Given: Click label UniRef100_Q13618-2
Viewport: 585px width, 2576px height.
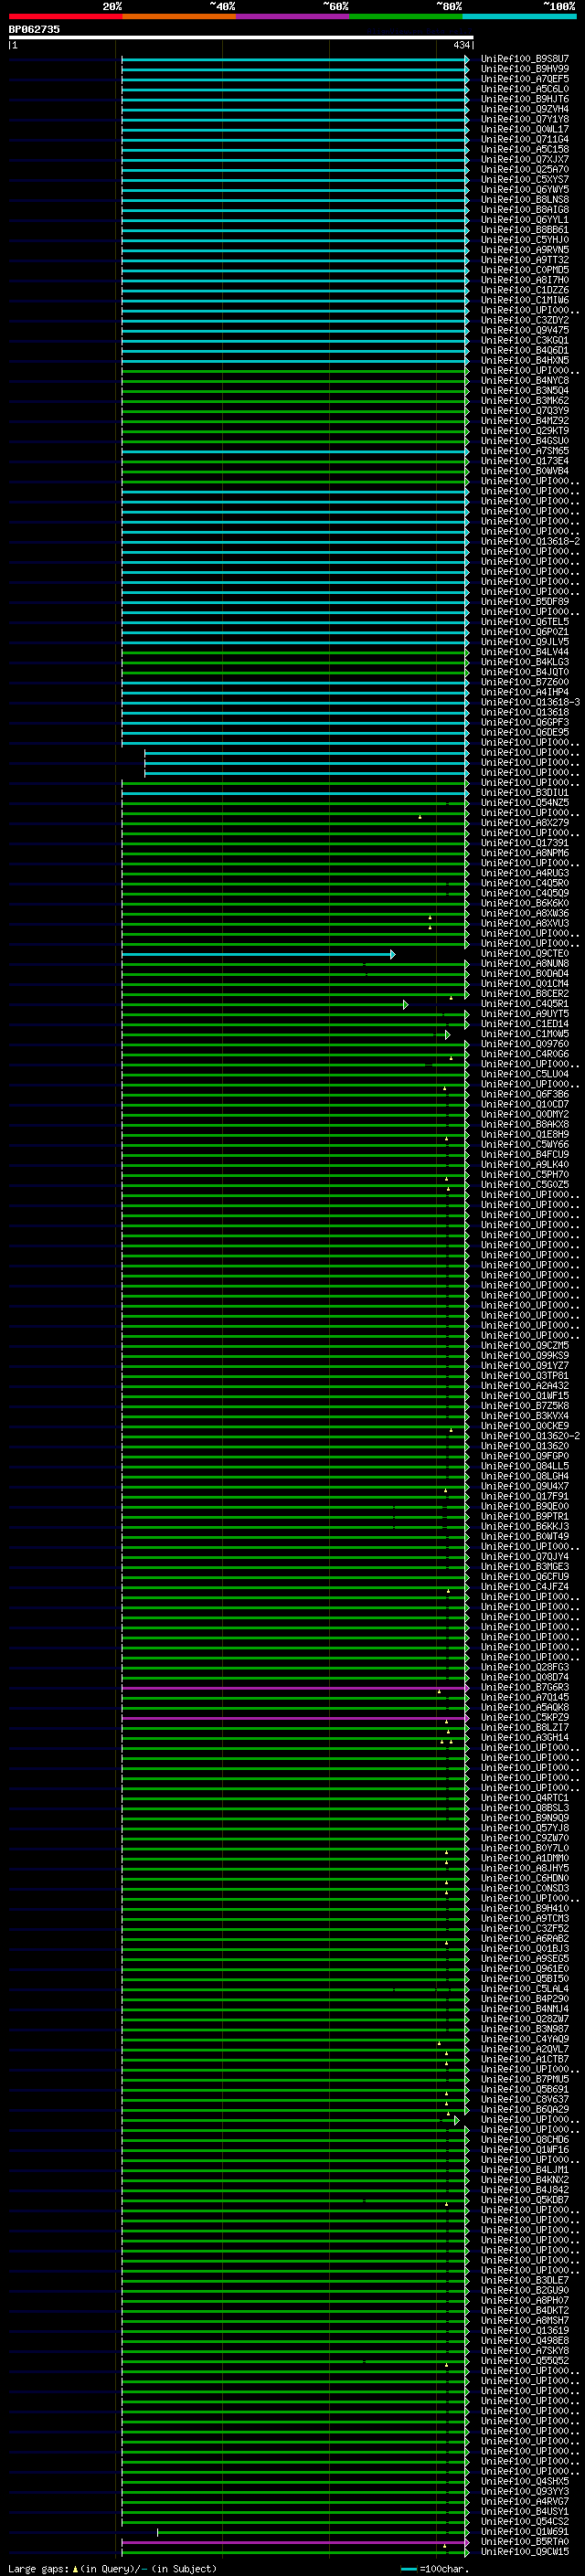Looking at the screenshot, I should click(530, 542).
